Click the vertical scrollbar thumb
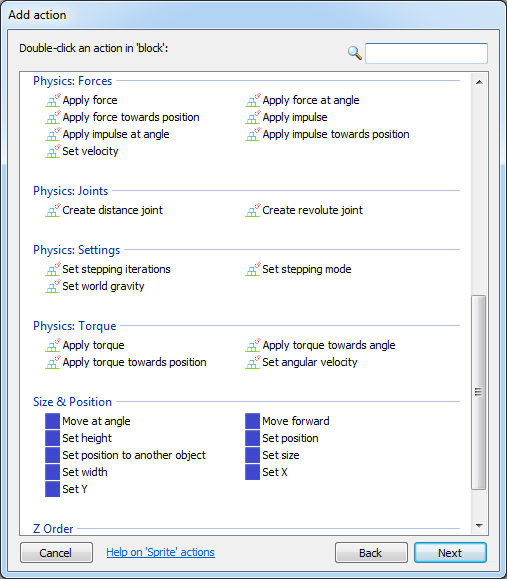 (x=479, y=392)
